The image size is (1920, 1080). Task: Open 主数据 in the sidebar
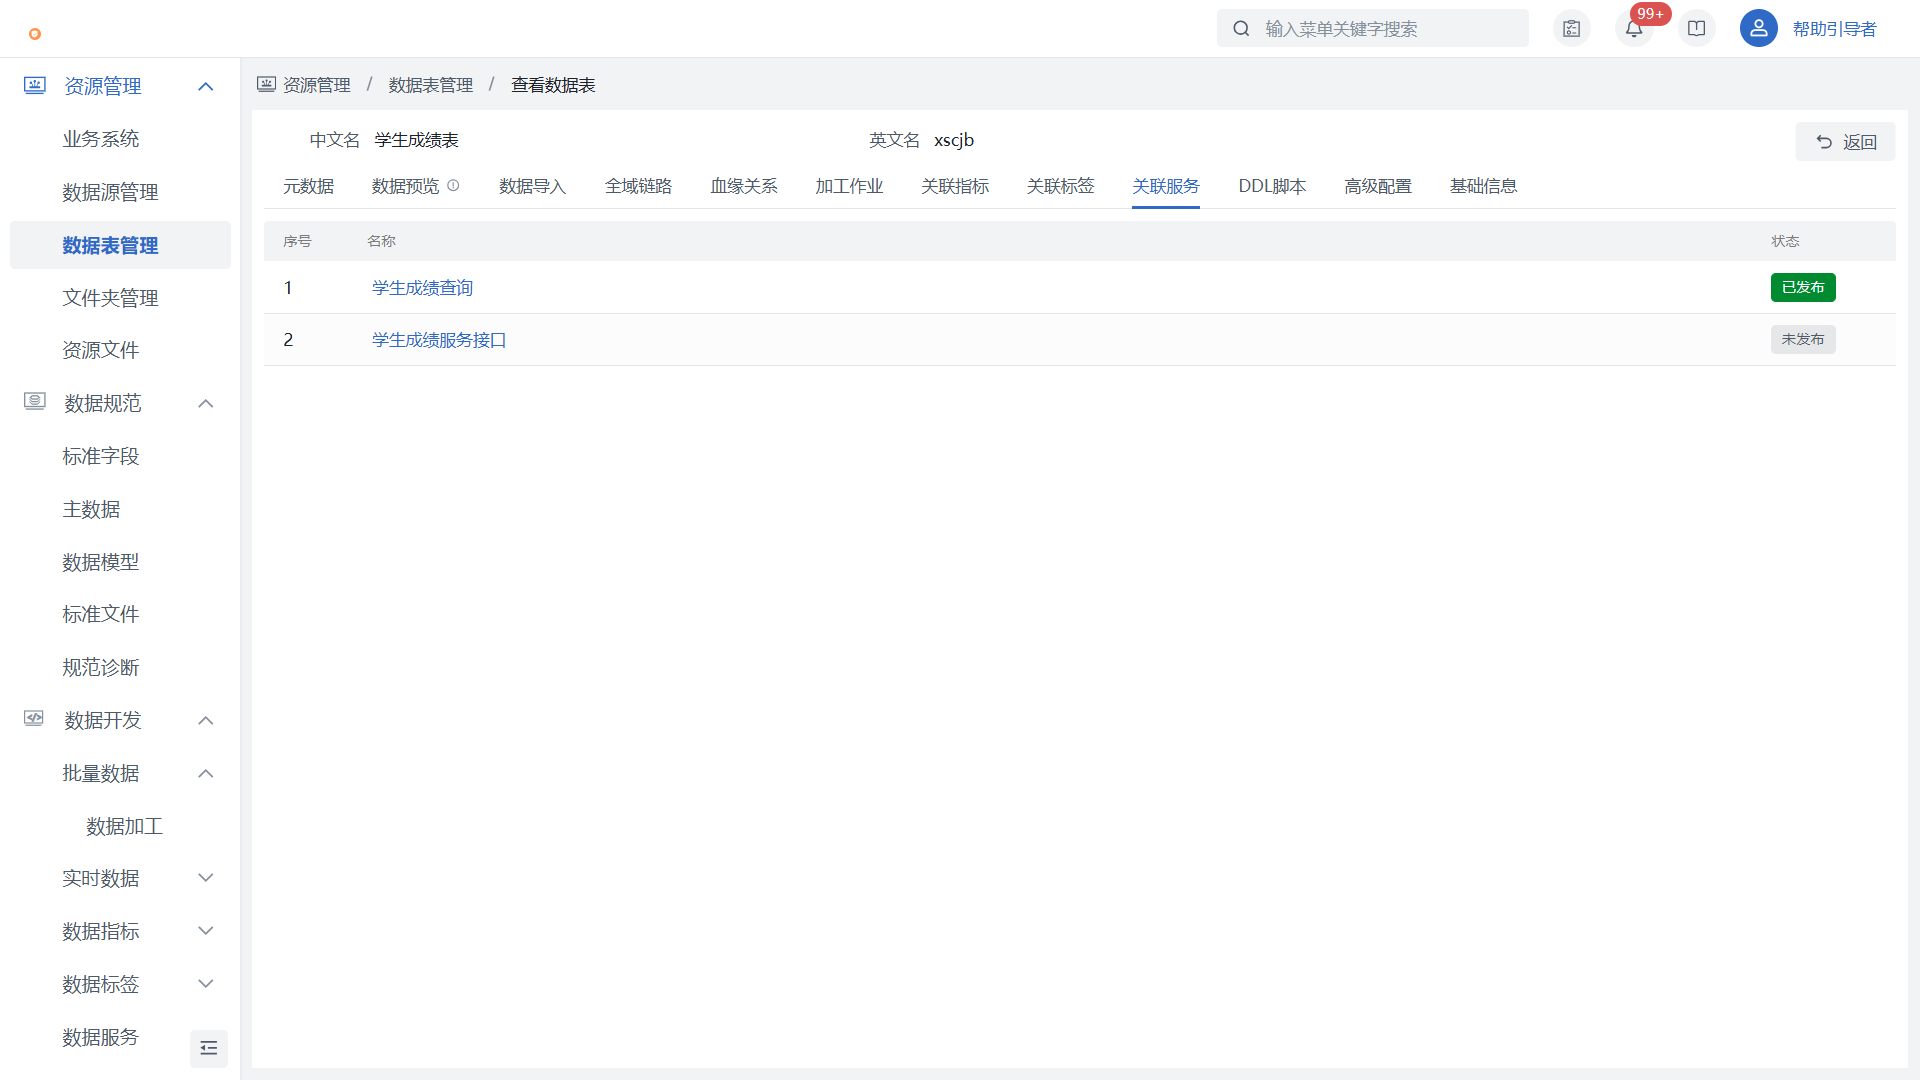coord(91,509)
